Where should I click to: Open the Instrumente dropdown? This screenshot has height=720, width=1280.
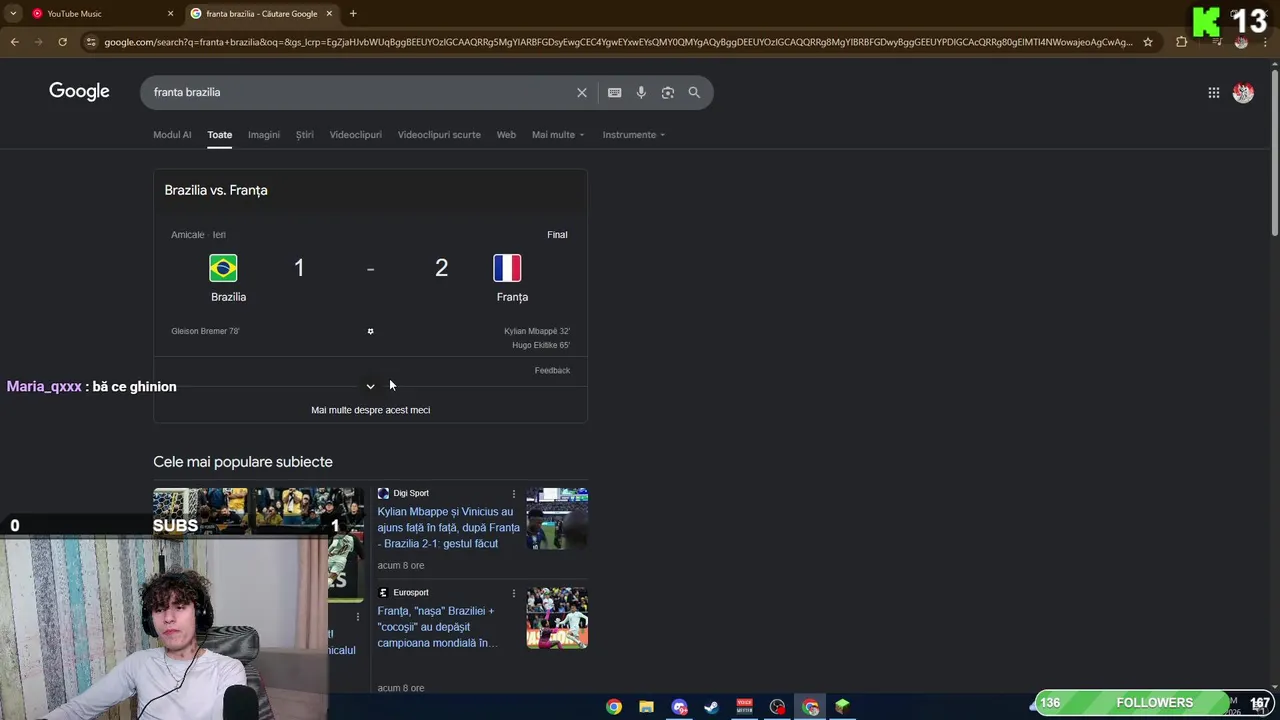633,135
